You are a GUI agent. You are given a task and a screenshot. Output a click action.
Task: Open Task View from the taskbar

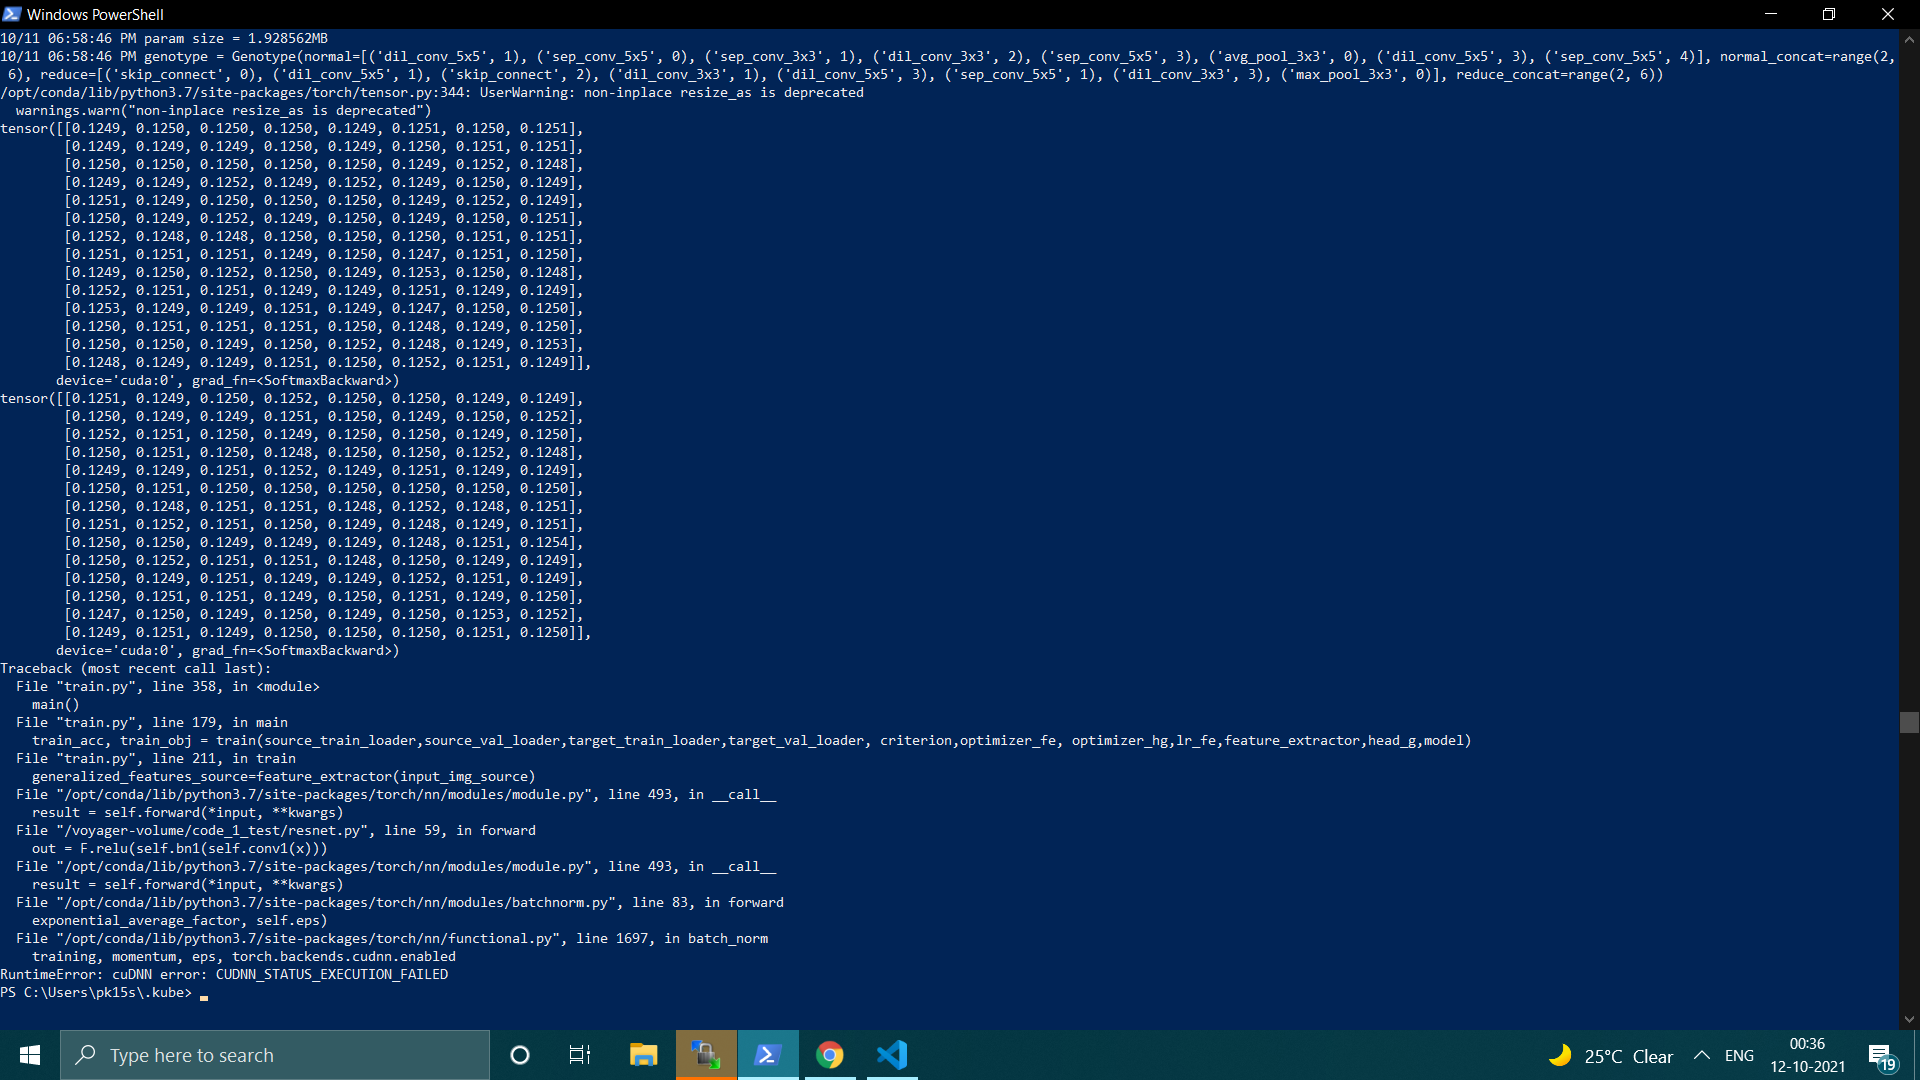pyautogui.click(x=579, y=1055)
